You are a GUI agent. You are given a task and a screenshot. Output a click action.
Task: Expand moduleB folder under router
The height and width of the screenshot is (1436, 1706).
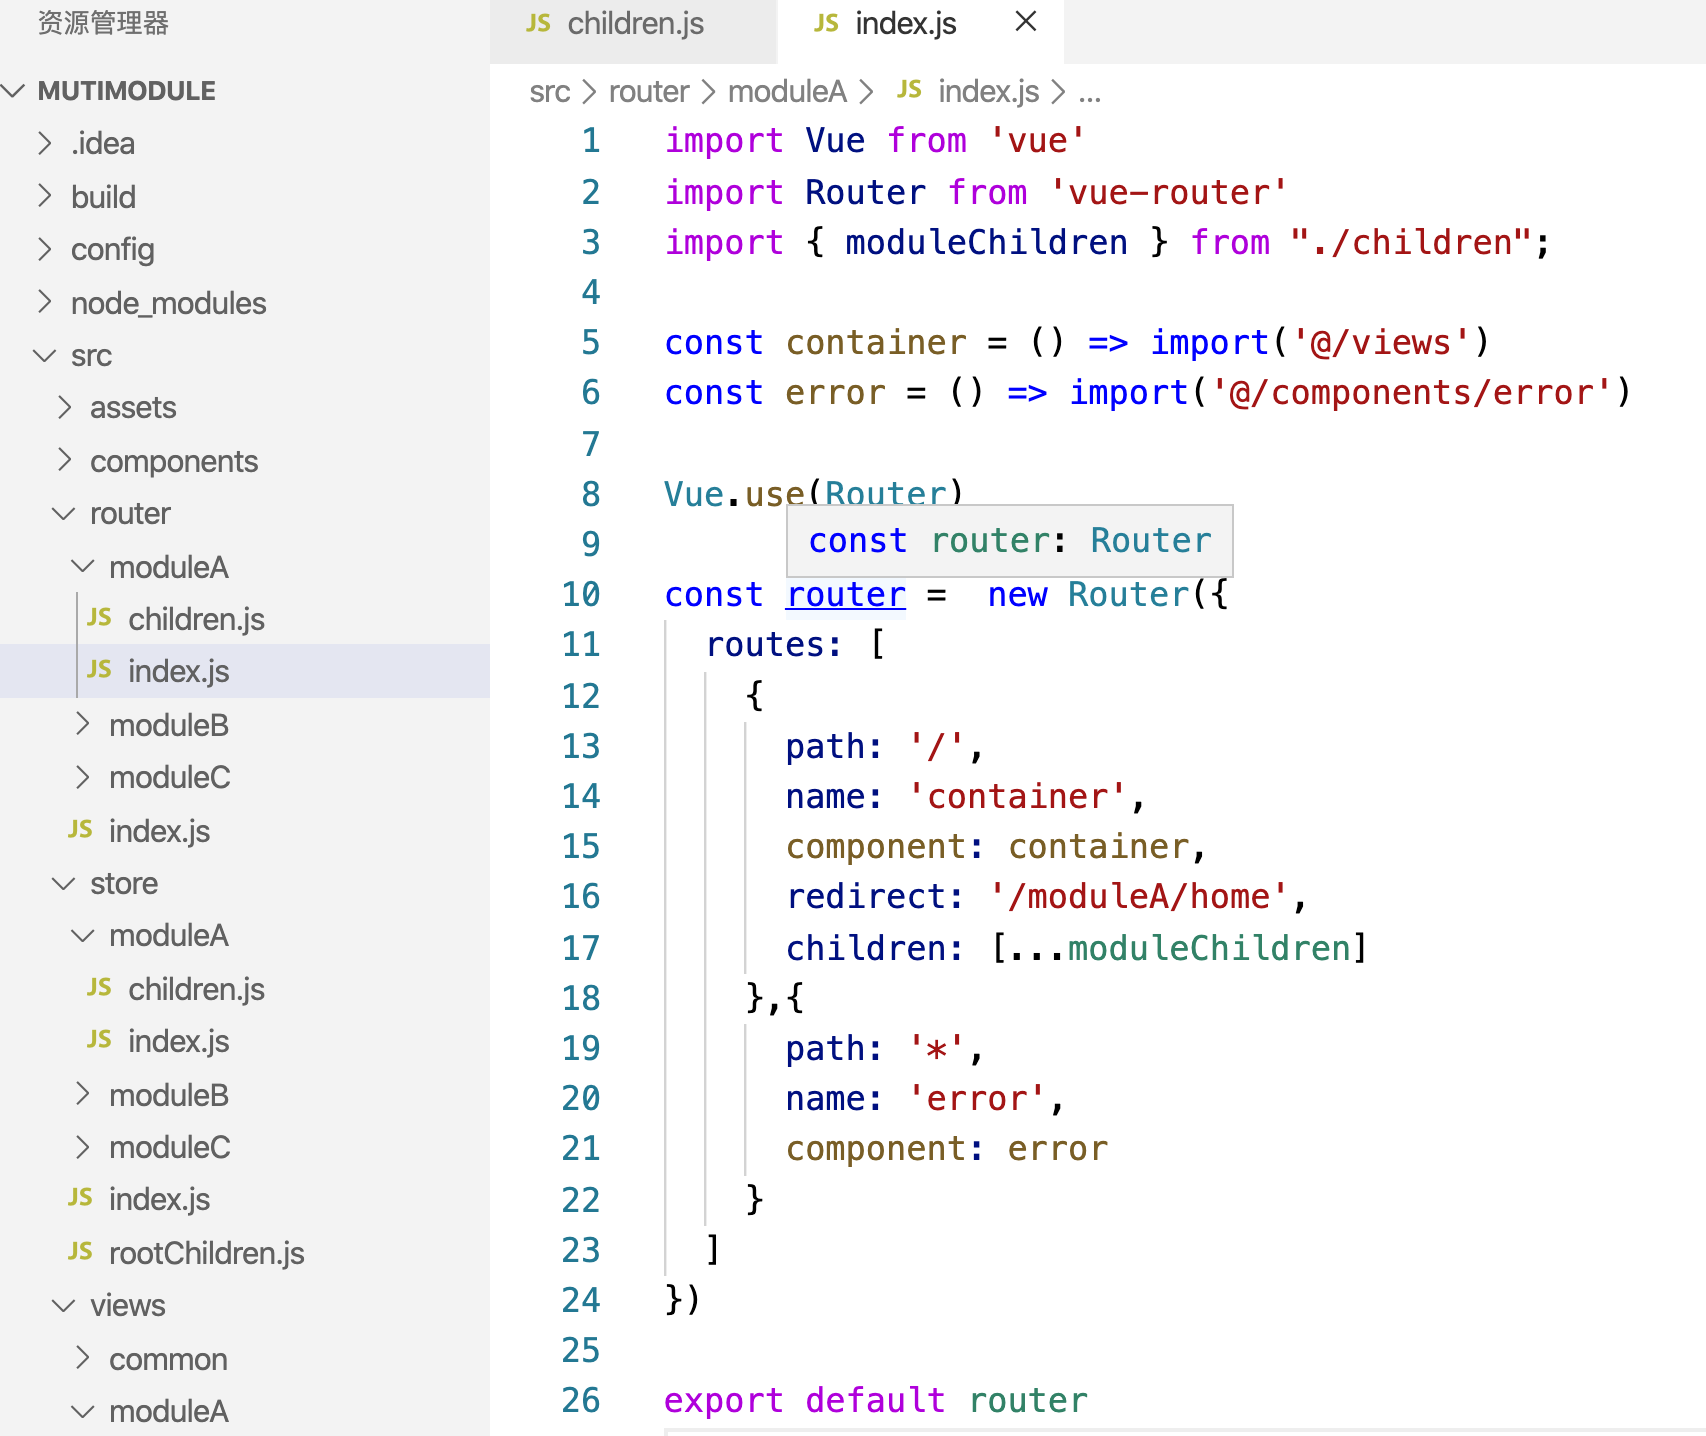coord(83,724)
